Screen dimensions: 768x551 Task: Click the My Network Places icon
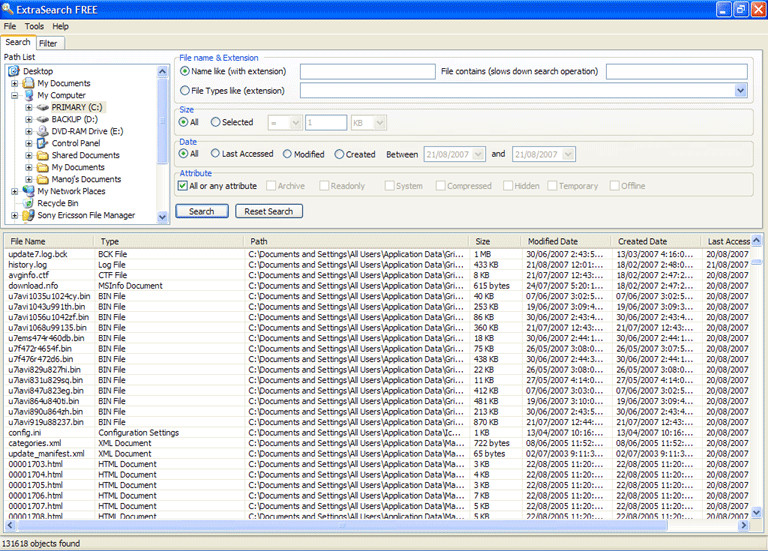point(29,191)
